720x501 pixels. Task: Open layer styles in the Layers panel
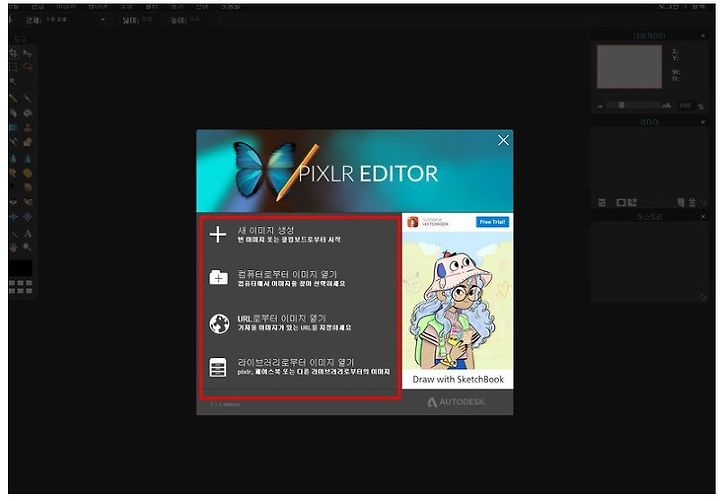point(633,202)
